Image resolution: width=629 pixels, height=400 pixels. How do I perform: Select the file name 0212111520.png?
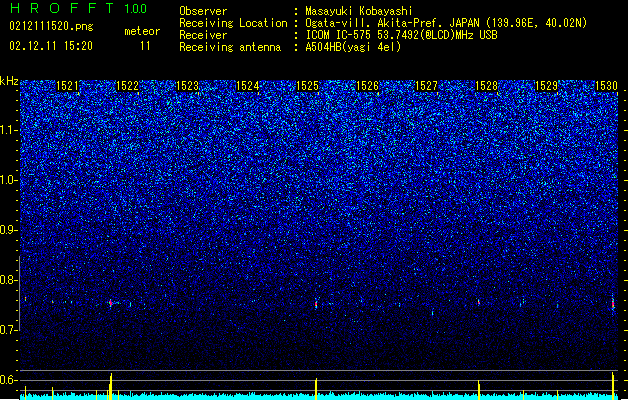click(51, 26)
